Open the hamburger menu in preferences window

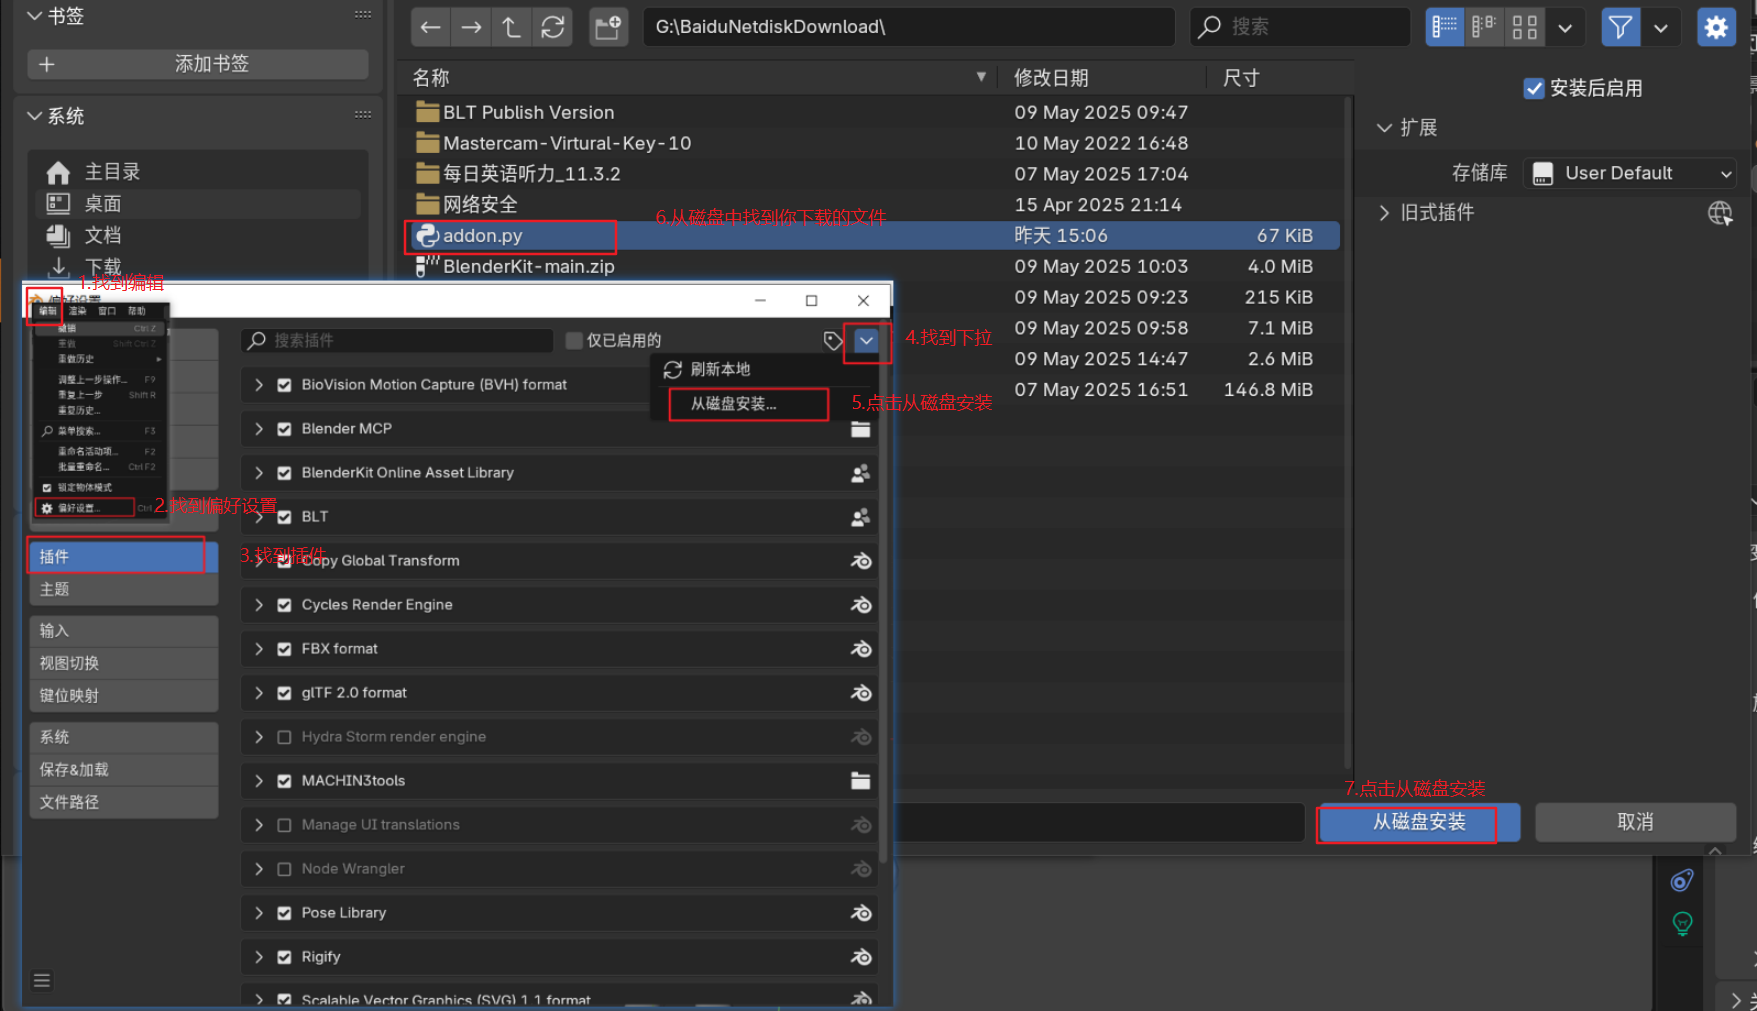(x=42, y=980)
